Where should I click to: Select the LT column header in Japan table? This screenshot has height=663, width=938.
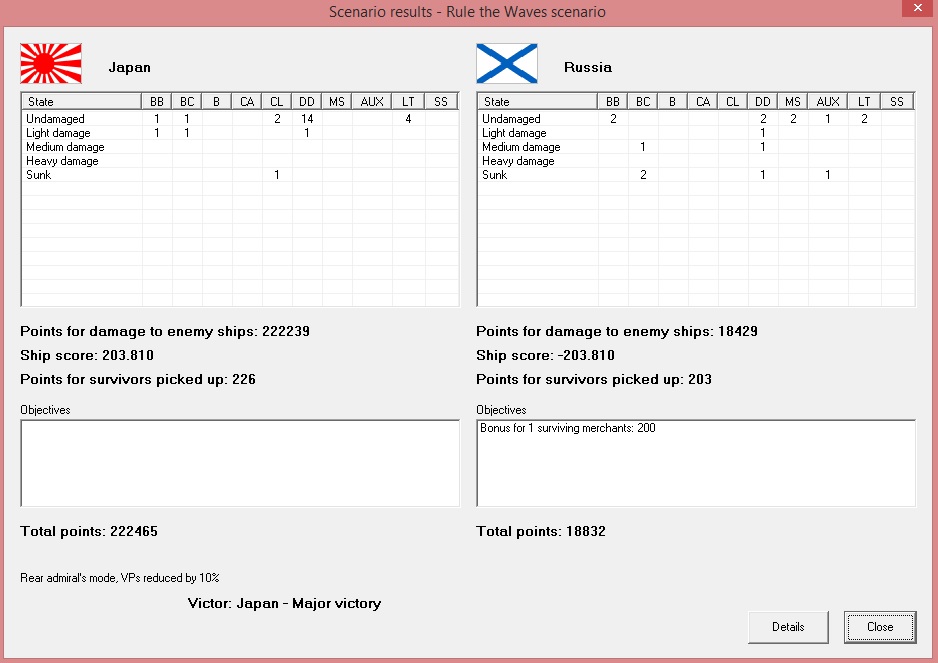[x=408, y=101]
